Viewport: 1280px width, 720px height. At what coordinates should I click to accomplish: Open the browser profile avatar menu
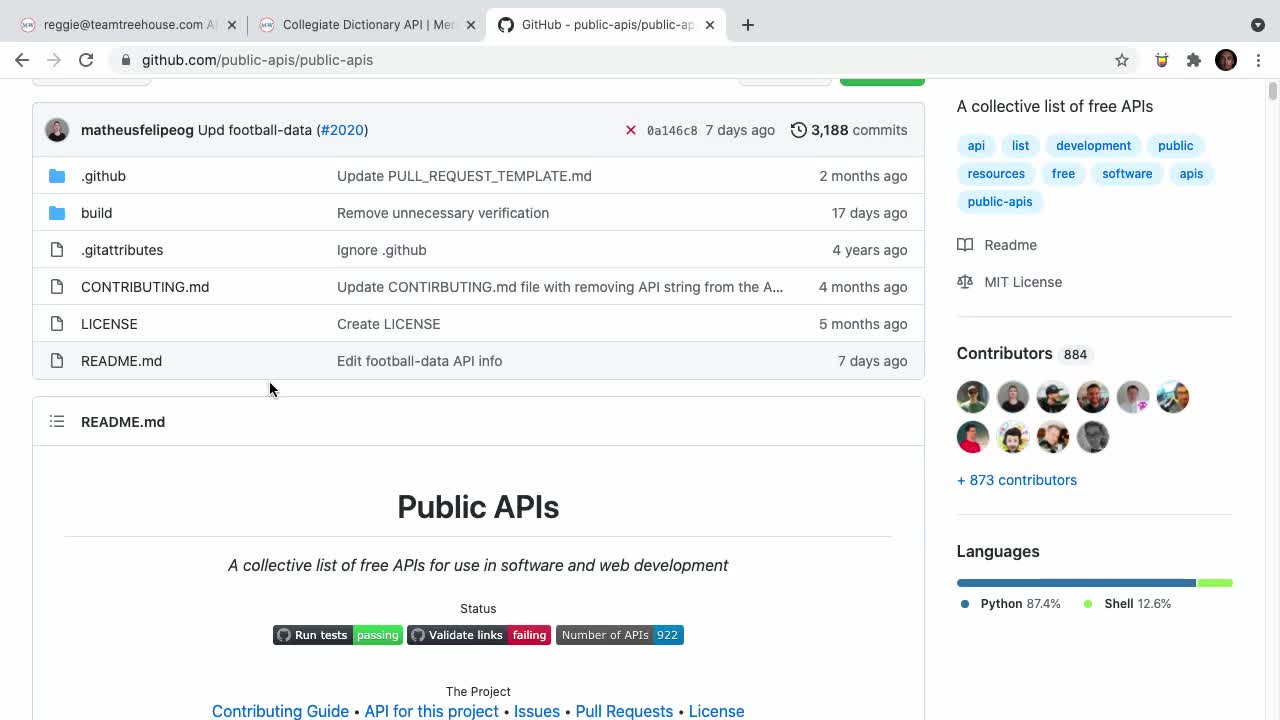pyautogui.click(x=1225, y=60)
